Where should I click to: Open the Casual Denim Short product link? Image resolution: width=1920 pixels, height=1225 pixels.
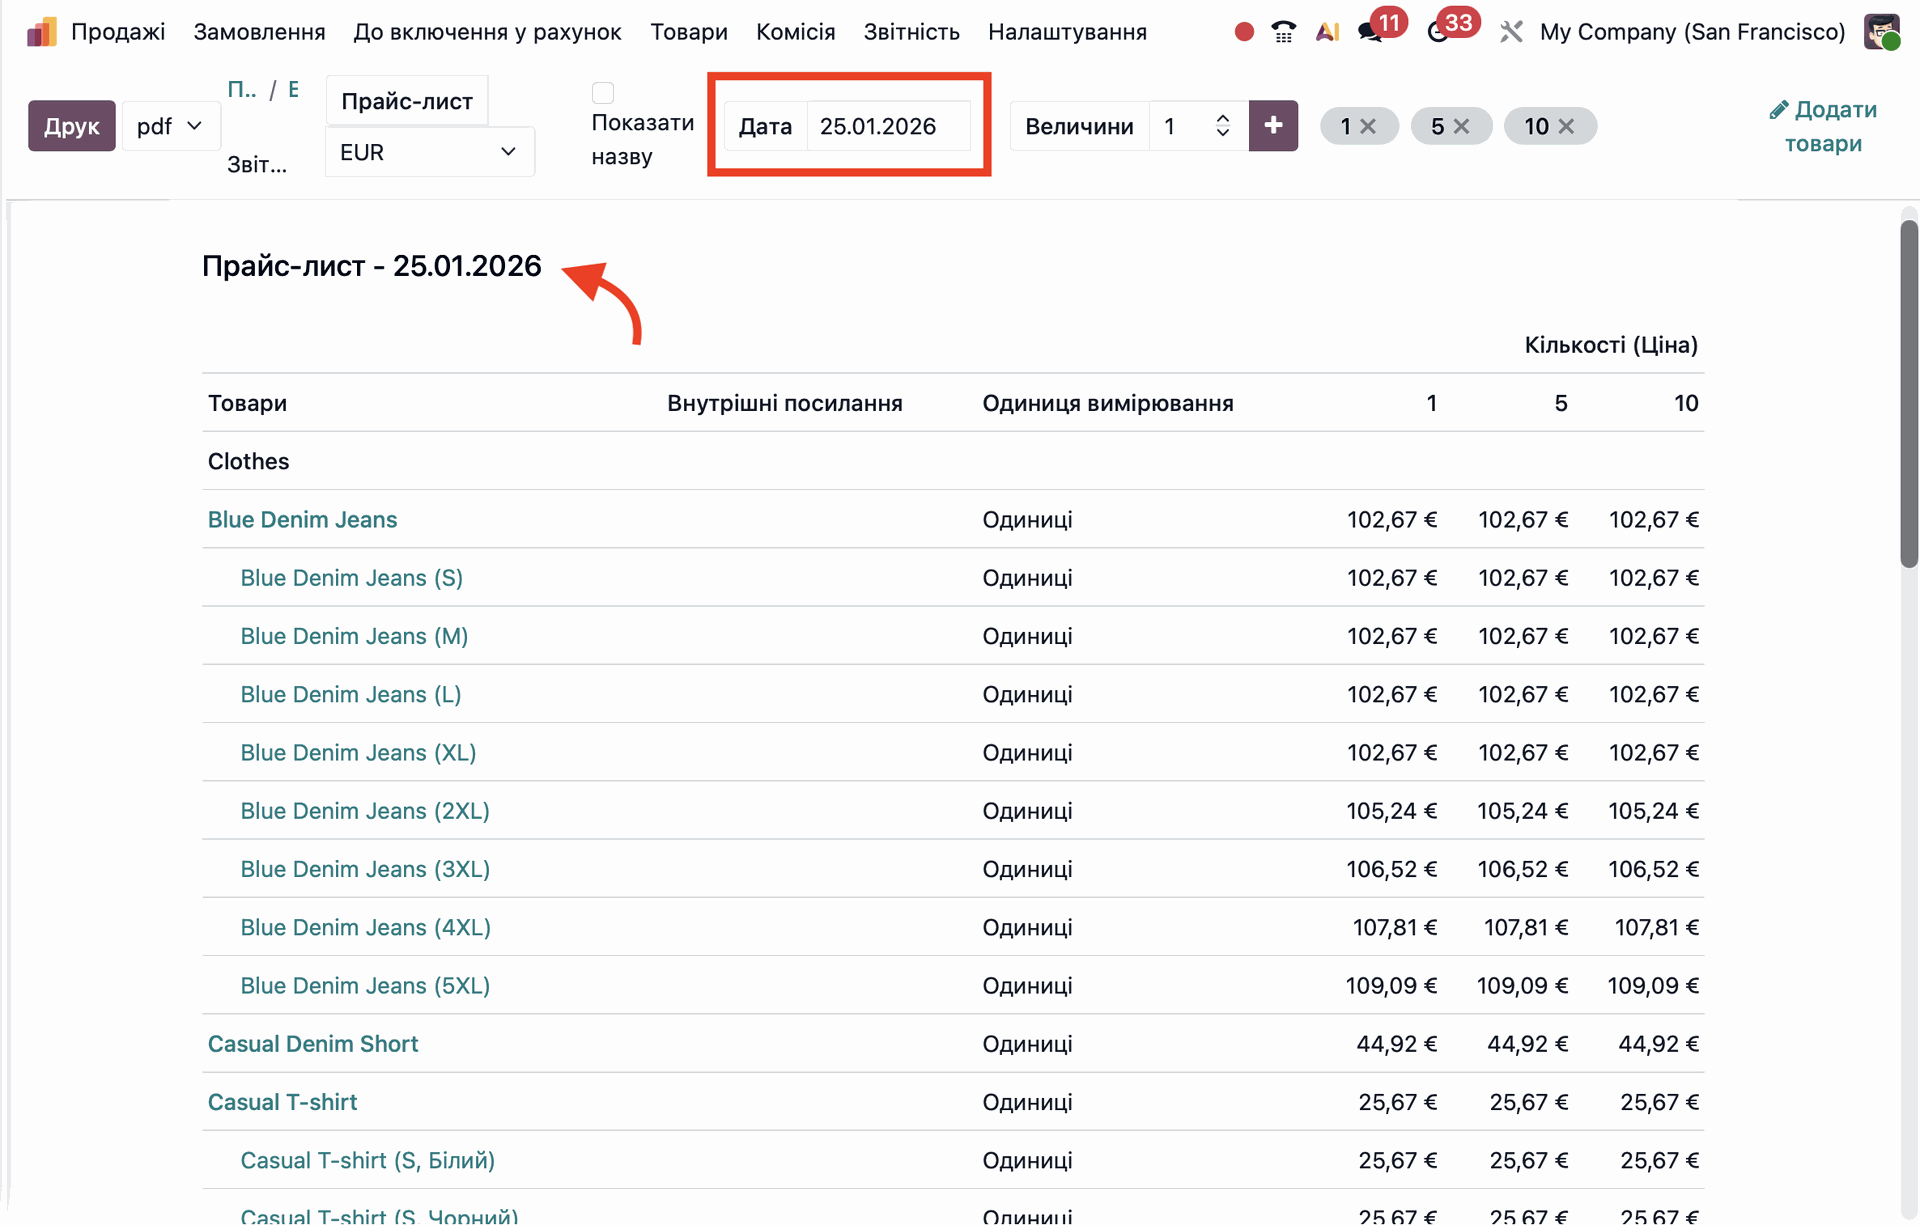[312, 1044]
